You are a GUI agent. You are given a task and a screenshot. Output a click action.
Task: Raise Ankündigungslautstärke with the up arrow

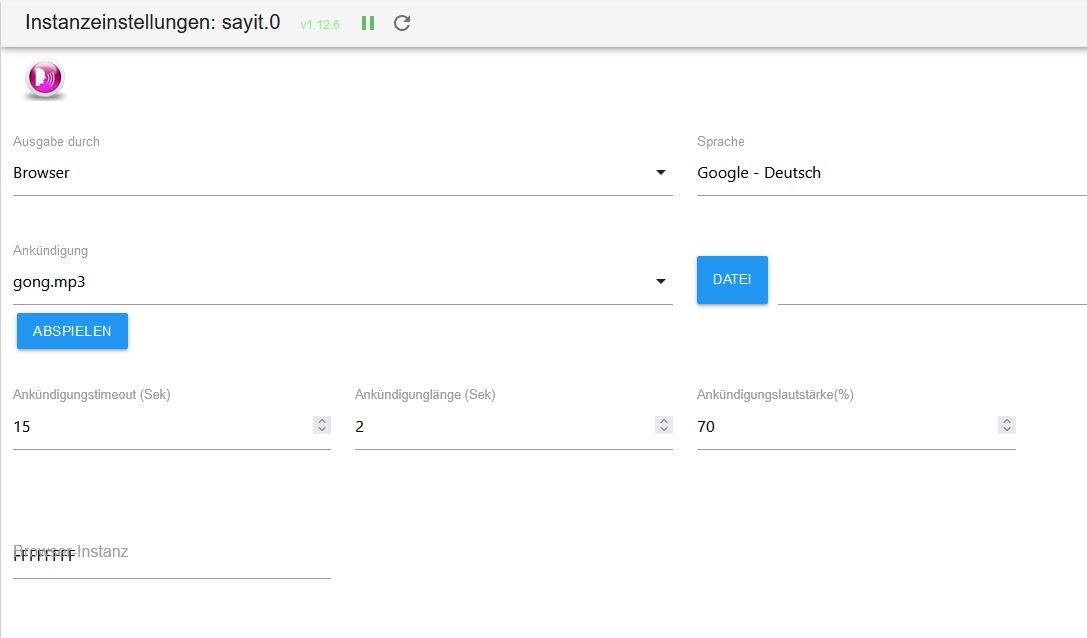1007,421
